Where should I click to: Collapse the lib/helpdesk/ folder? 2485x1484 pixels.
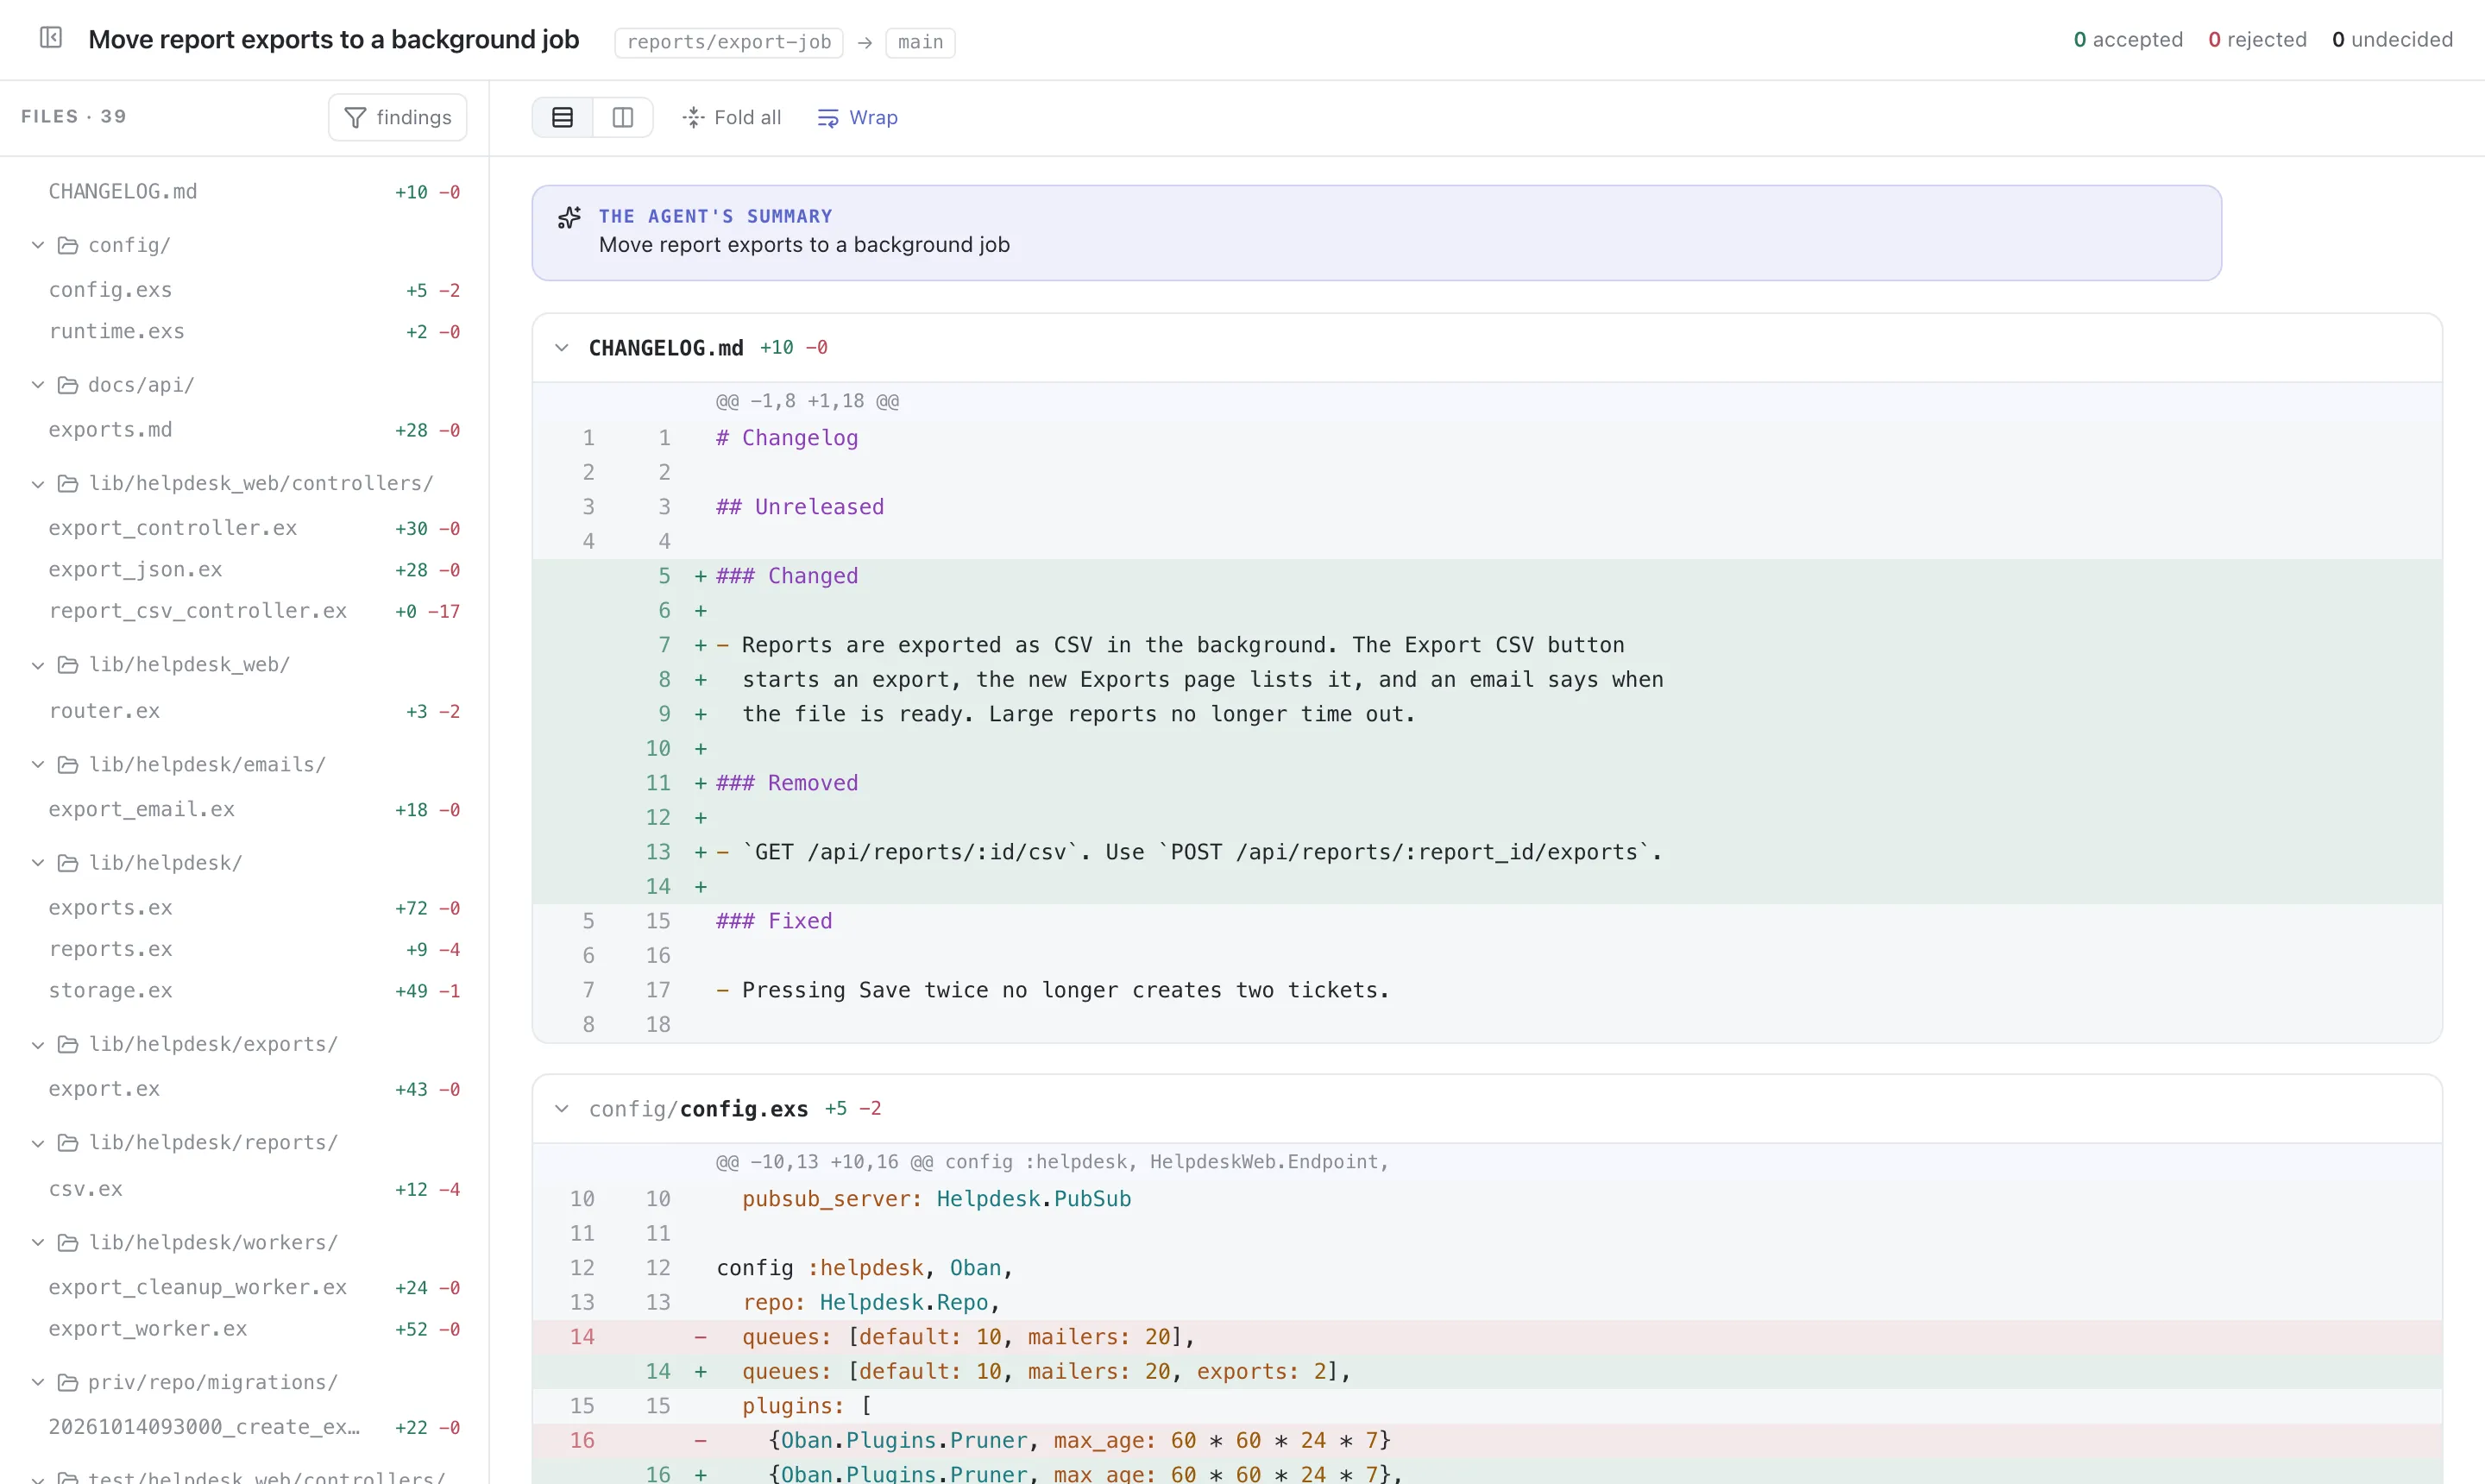click(x=38, y=863)
